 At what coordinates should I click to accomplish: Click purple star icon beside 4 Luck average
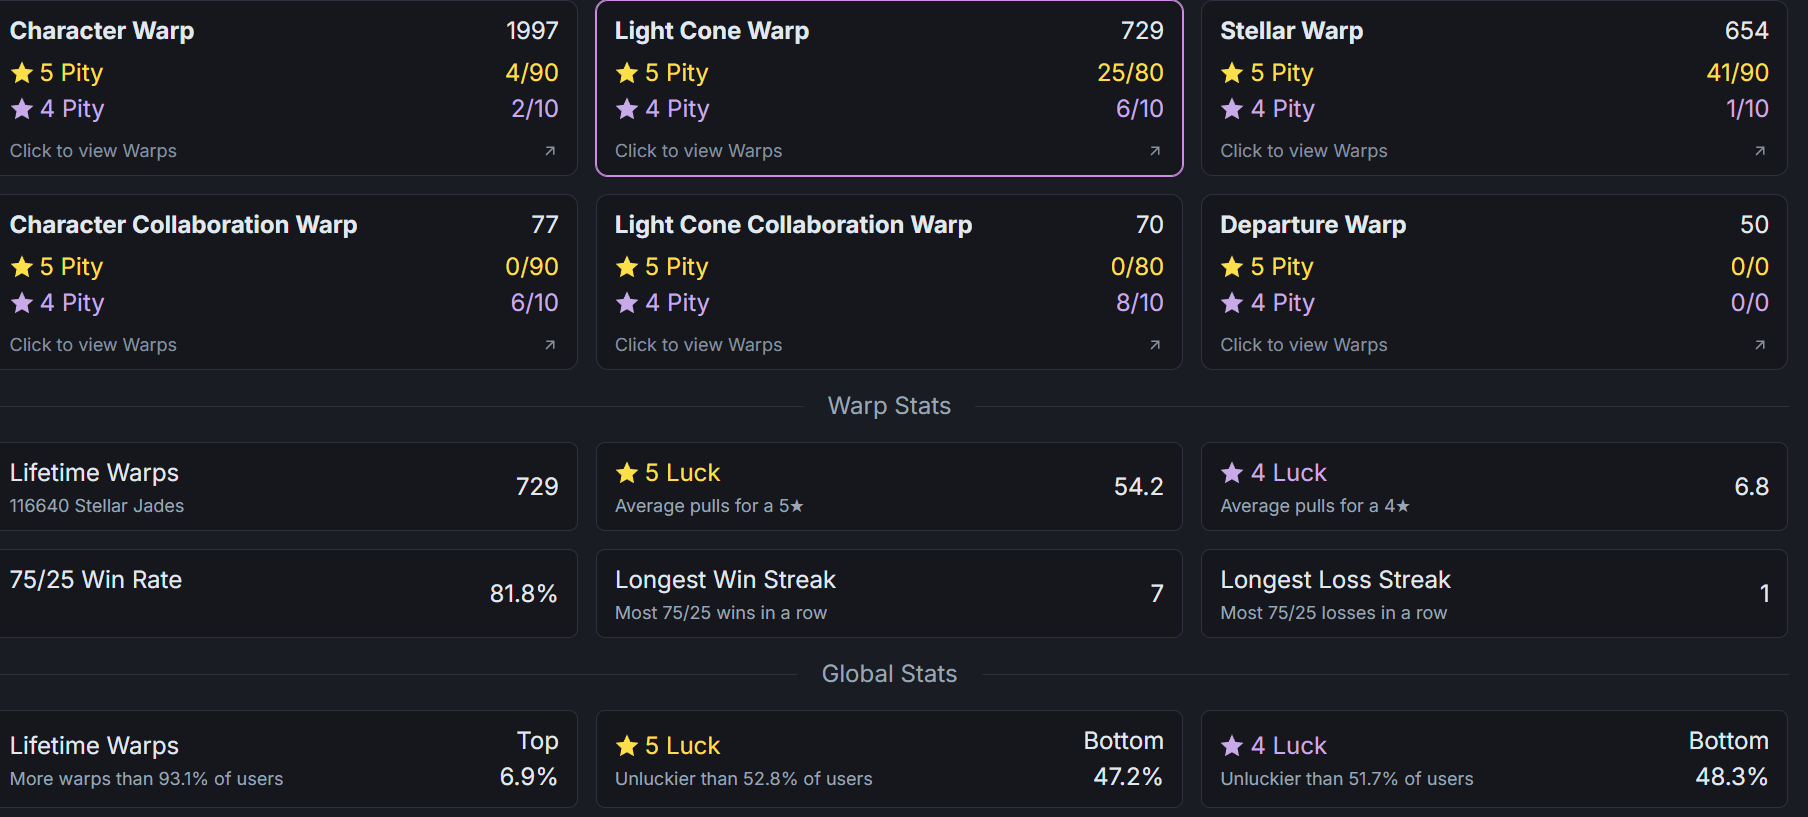tap(1232, 473)
